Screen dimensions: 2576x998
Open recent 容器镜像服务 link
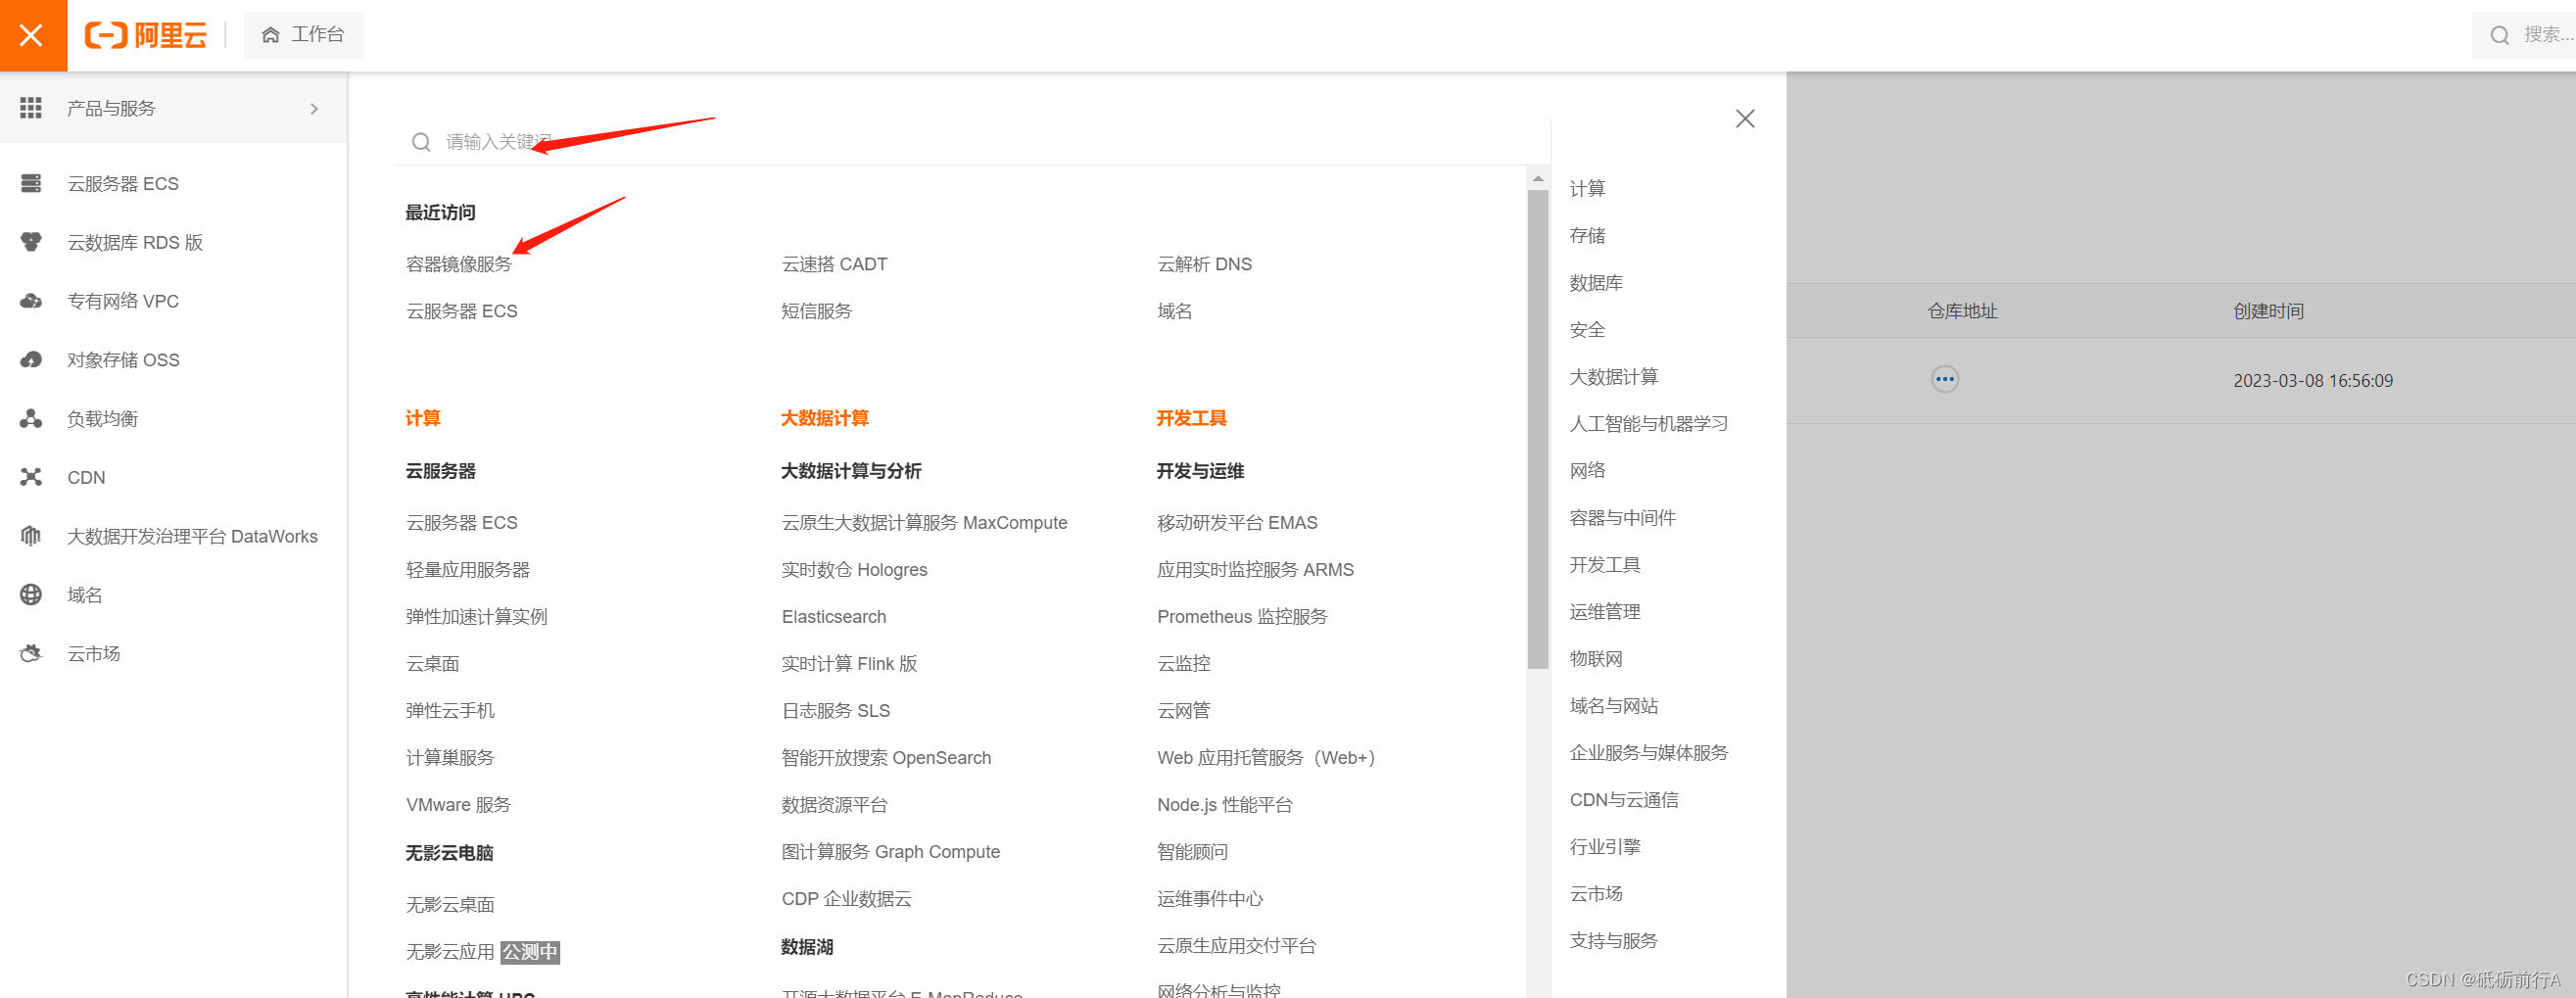pyautogui.click(x=459, y=264)
